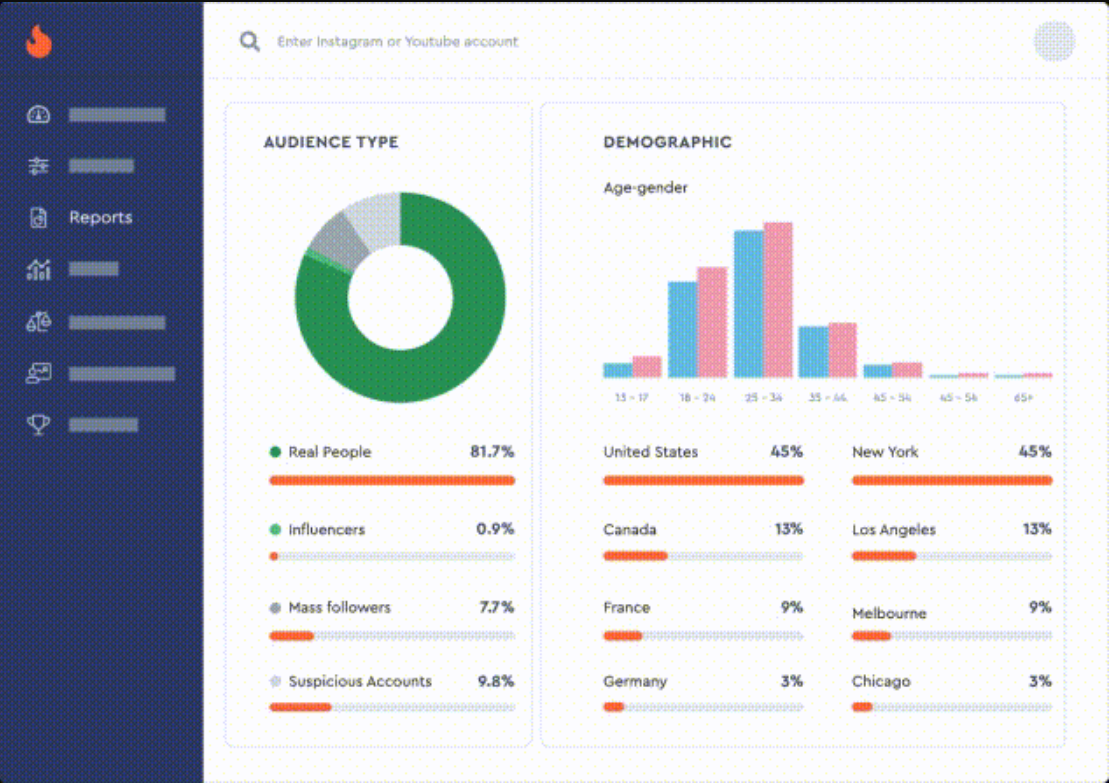
Task: Click the flame logo icon
Action: coord(37,42)
